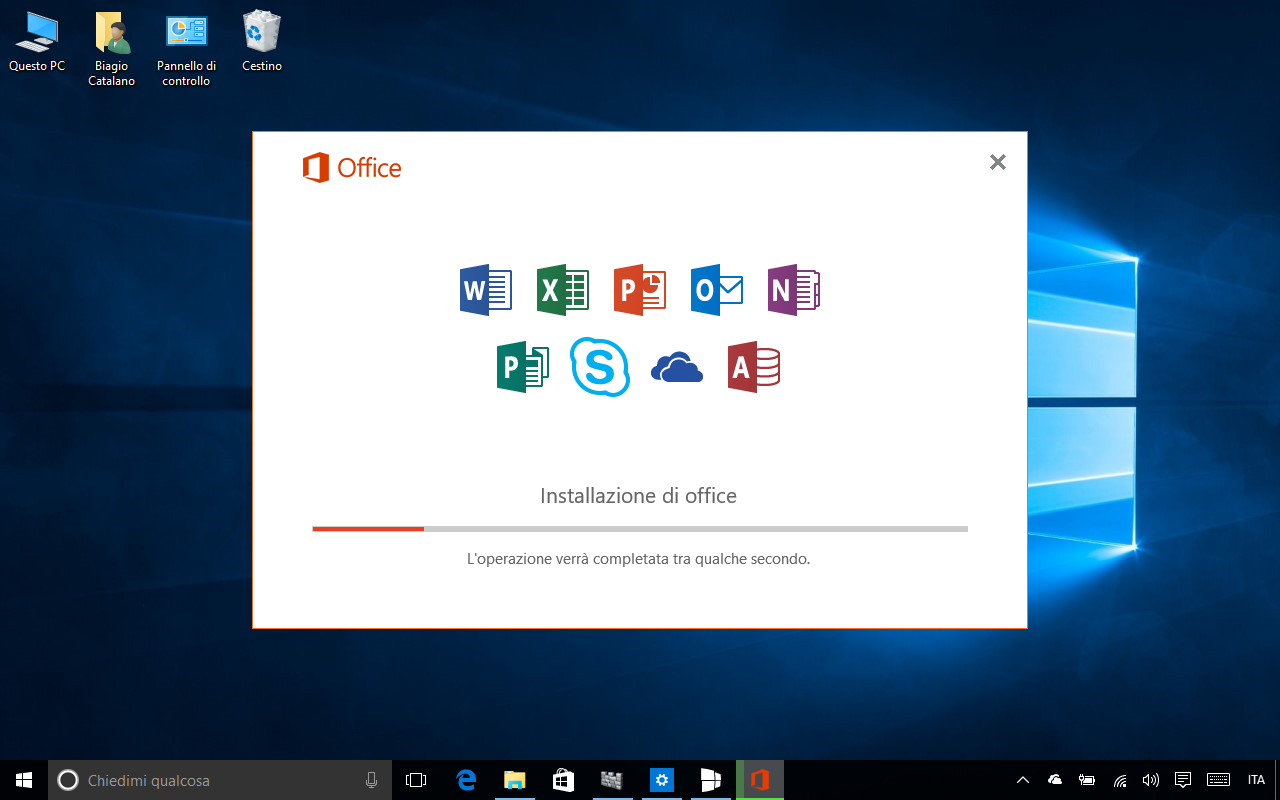1280x800 pixels.
Task: Click the white tiled-window icon in taskbar
Action: point(710,780)
